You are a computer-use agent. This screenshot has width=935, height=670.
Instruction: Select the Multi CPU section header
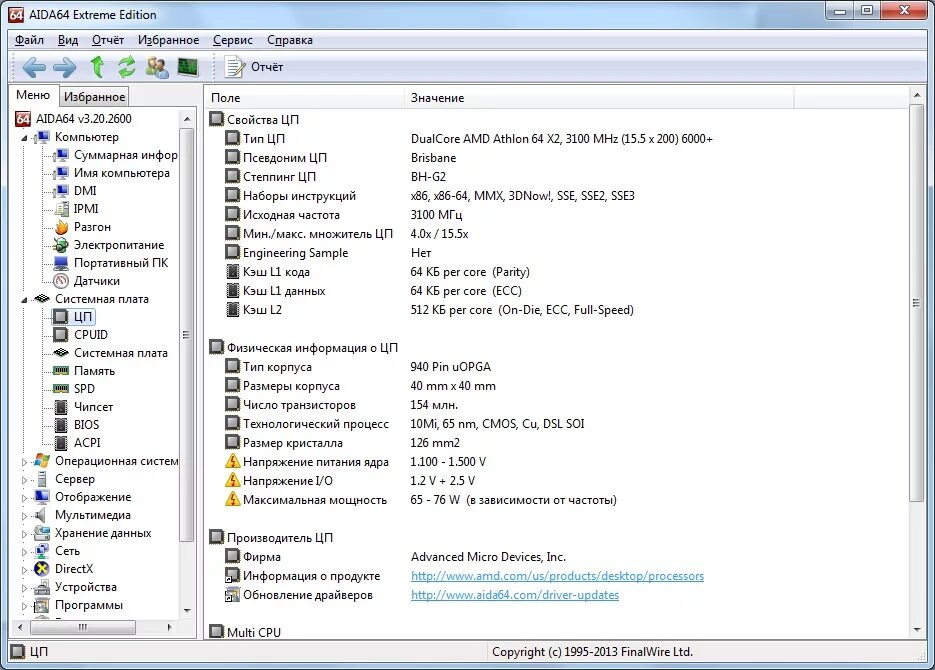[245, 632]
